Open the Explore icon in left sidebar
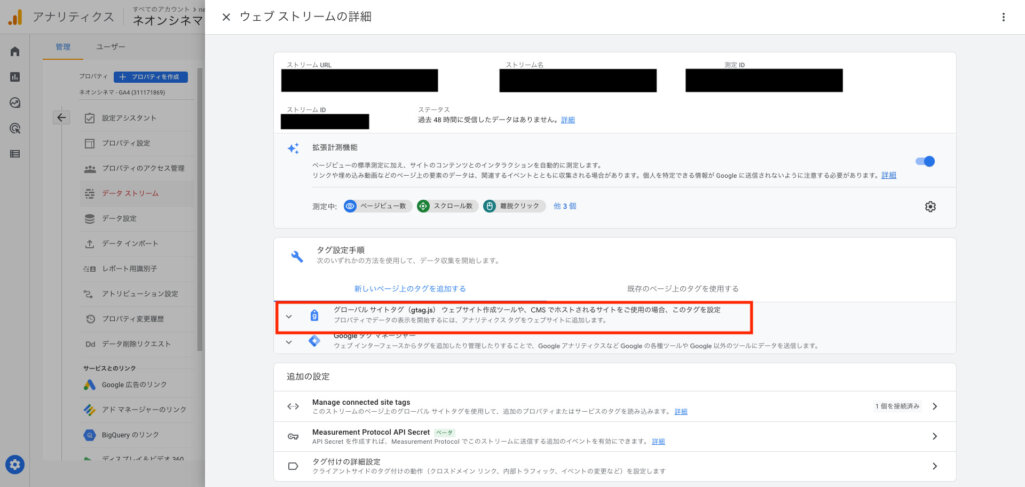 tap(14, 103)
